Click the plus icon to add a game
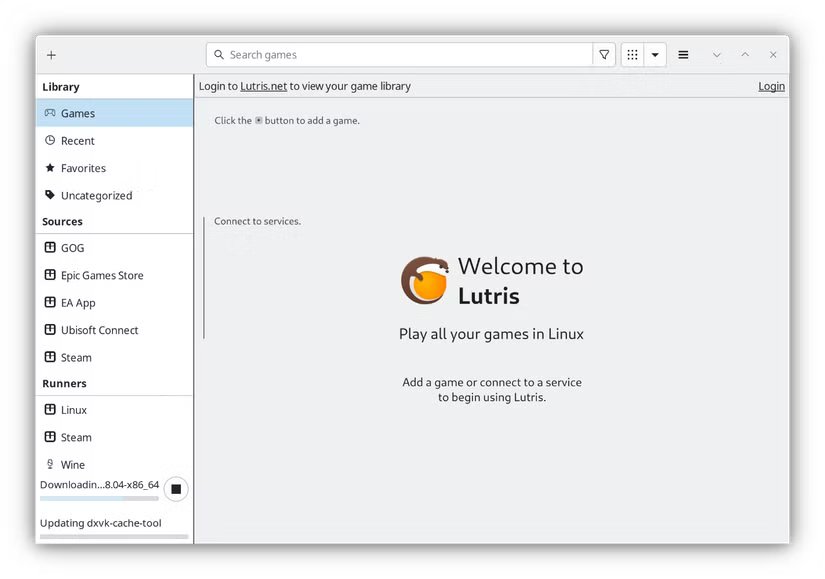Screen dimensions: 825x579 [x=51, y=55]
